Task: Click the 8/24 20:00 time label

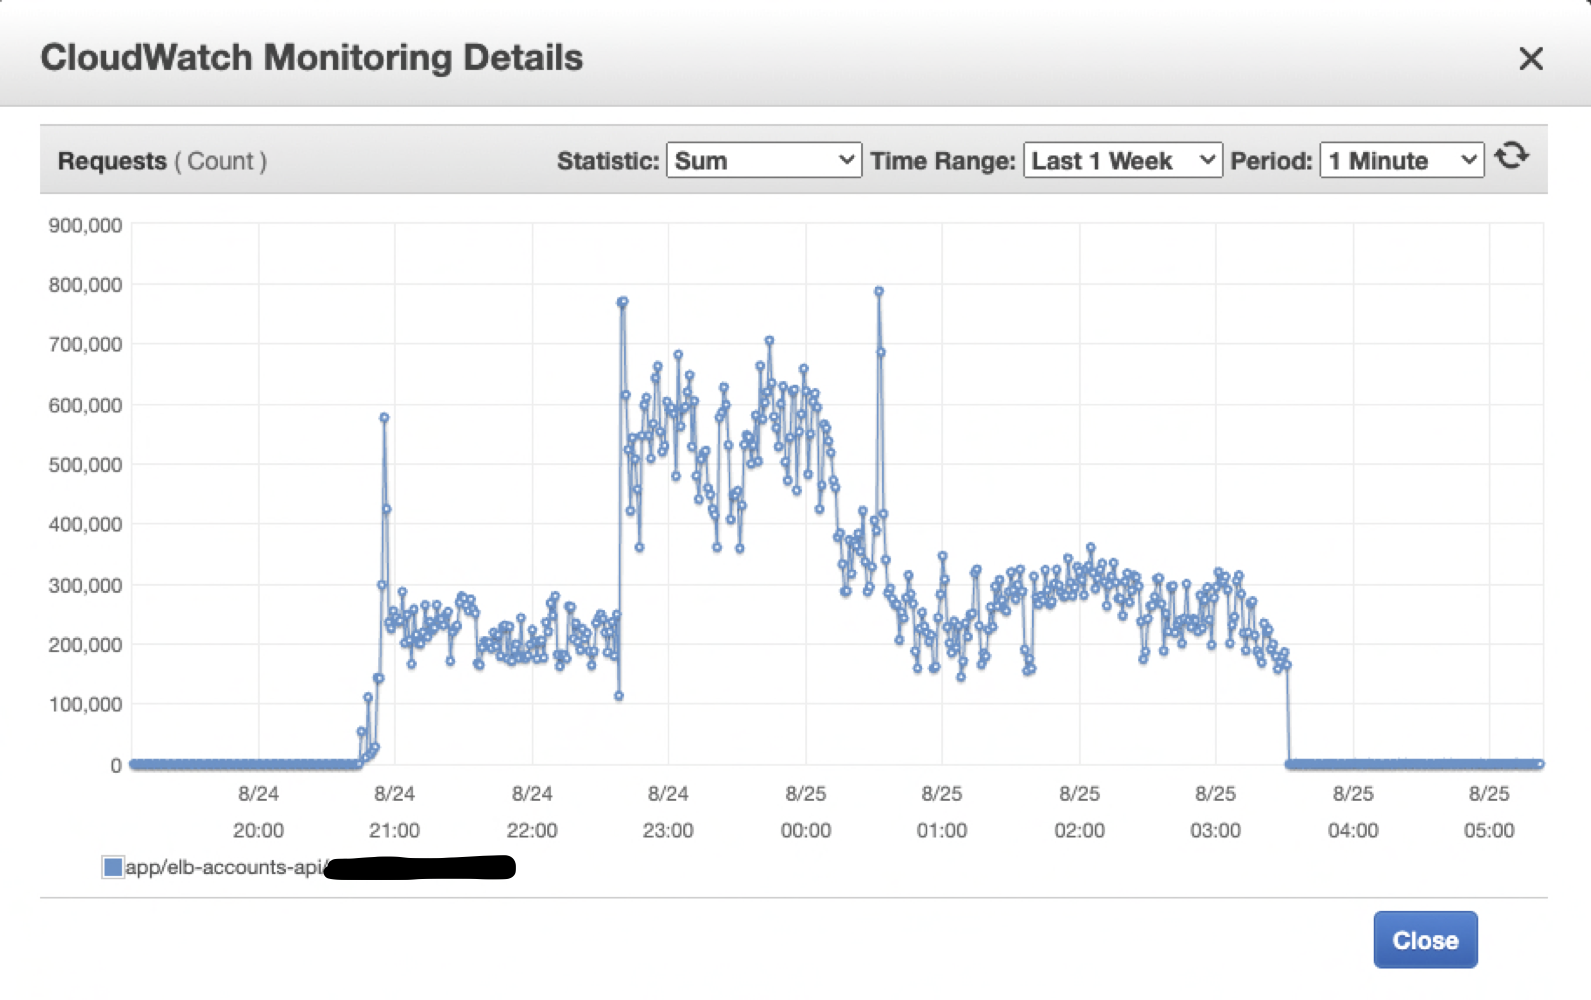Action: pos(258,811)
